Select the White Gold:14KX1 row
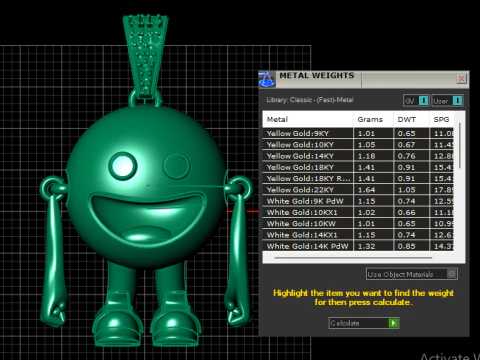Image resolution: width=480 pixels, height=360 pixels. (x=358, y=235)
